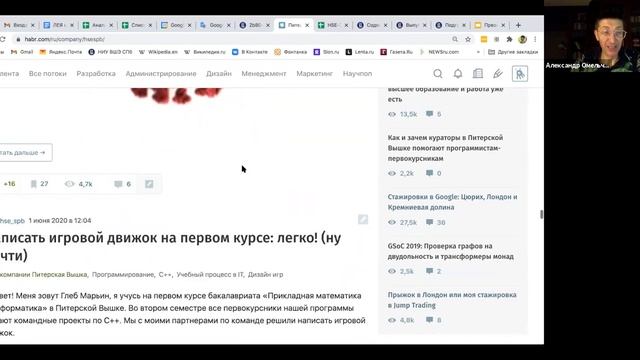Open the tracker list icon next to bell
640x360 pixels.
478,74
